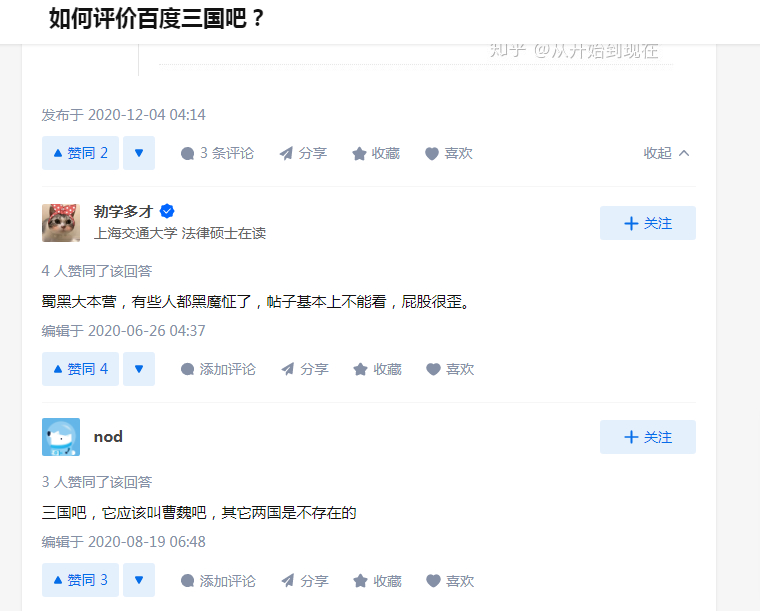Bookmark the first answer with 收藏 star
Screen dimensions: 760x611
click(x=376, y=153)
